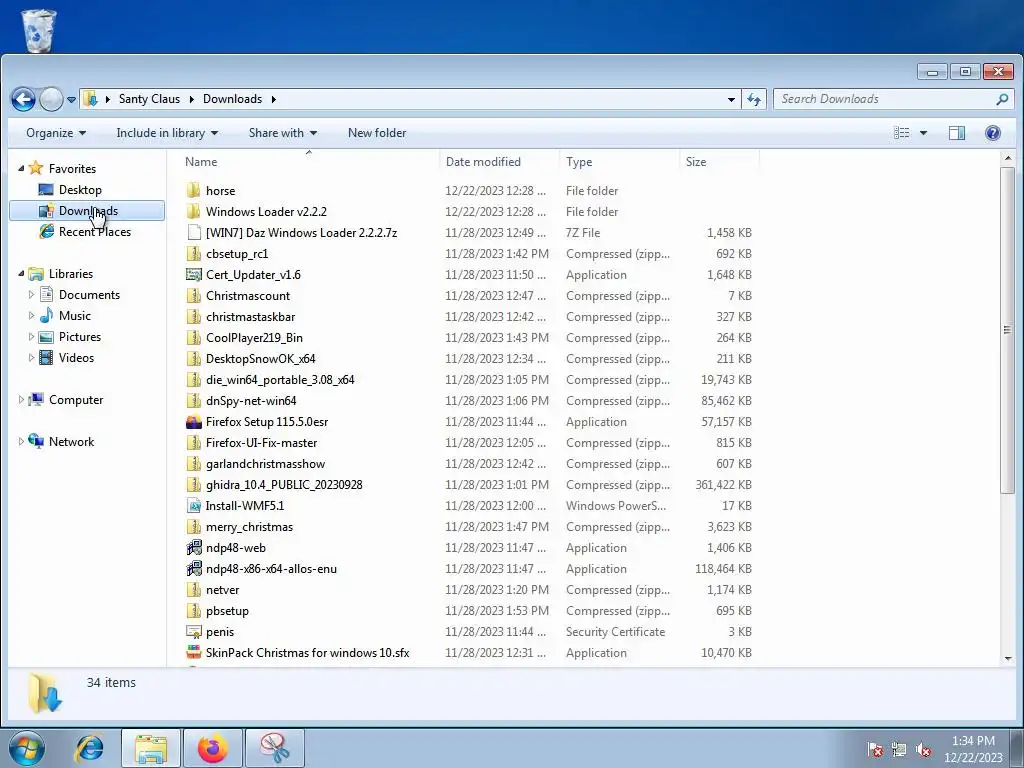Open the address bar history dropdown
Image resolution: width=1024 pixels, height=768 pixels.
tap(731, 99)
